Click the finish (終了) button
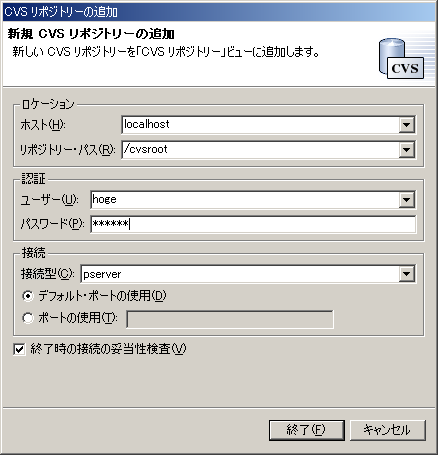Image resolution: width=438 pixels, height=455 pixels. pyautogui.click(x=307, y=430)
